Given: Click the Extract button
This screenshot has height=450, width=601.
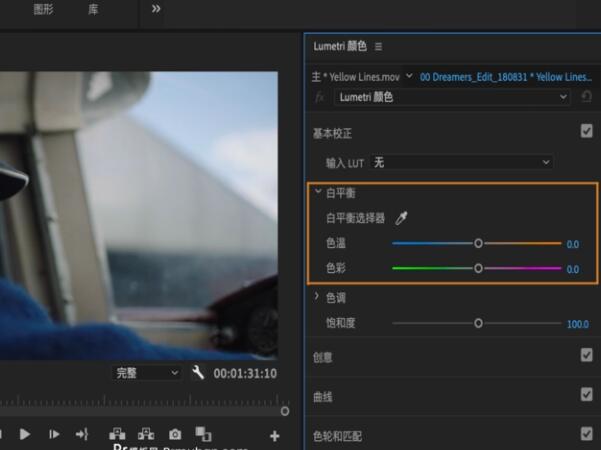Looking at the screenshot, I should [x=146, y=434].
